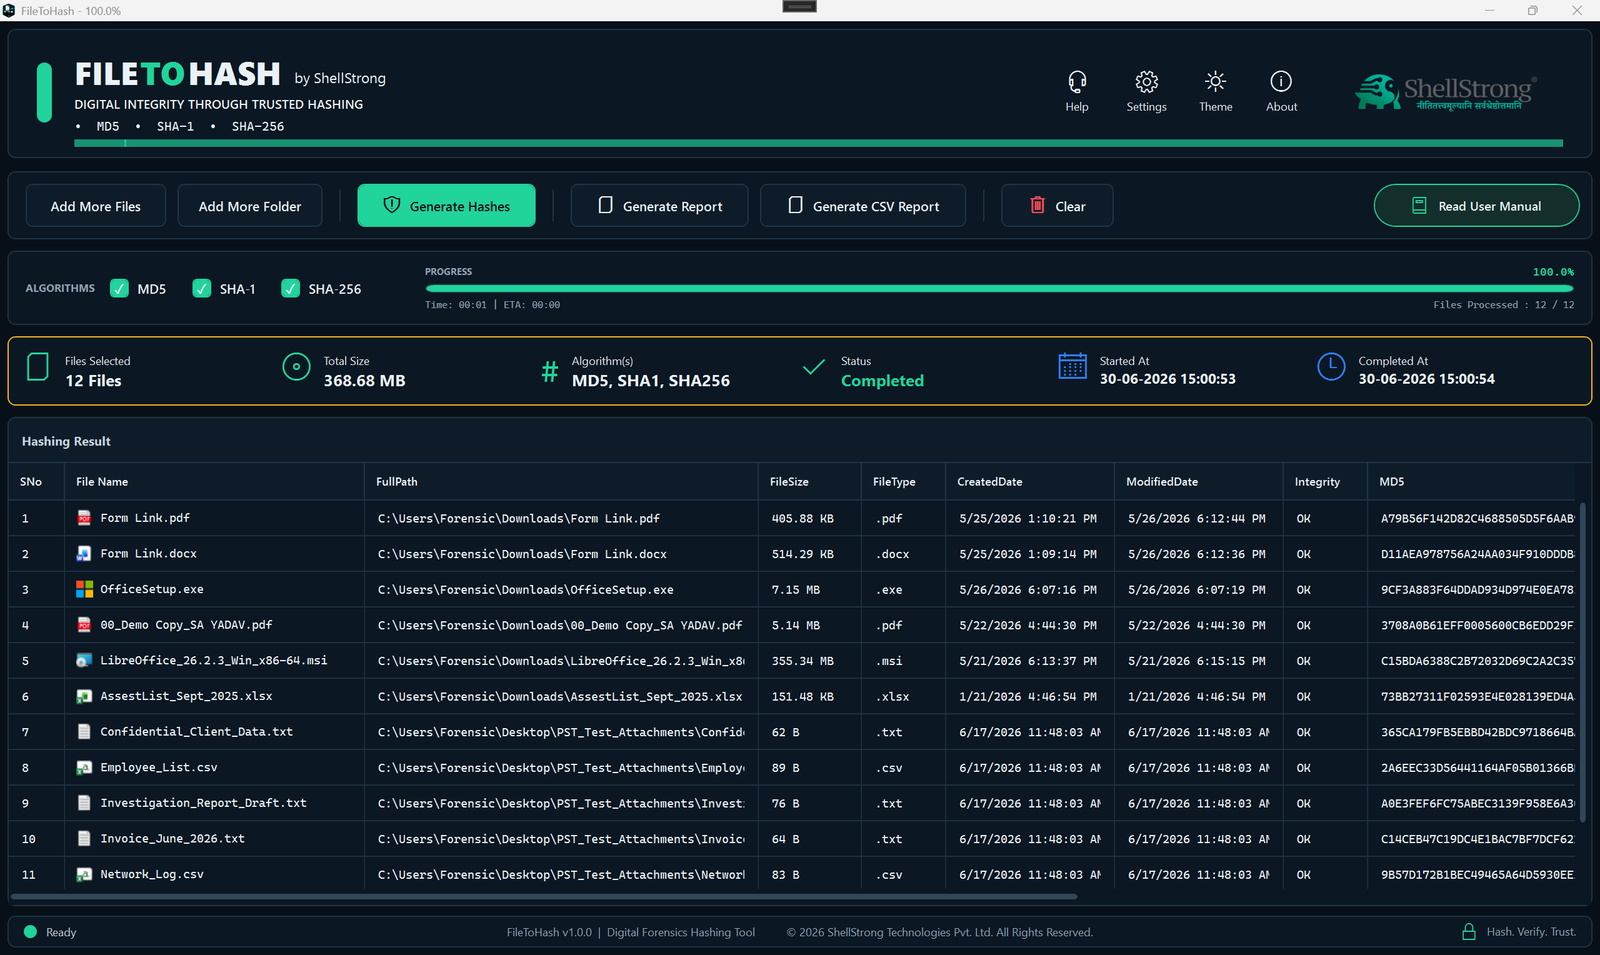Click the file icon for Invoice_June_2026.txt
1600x955 pixels.
[x=85, y=839]
